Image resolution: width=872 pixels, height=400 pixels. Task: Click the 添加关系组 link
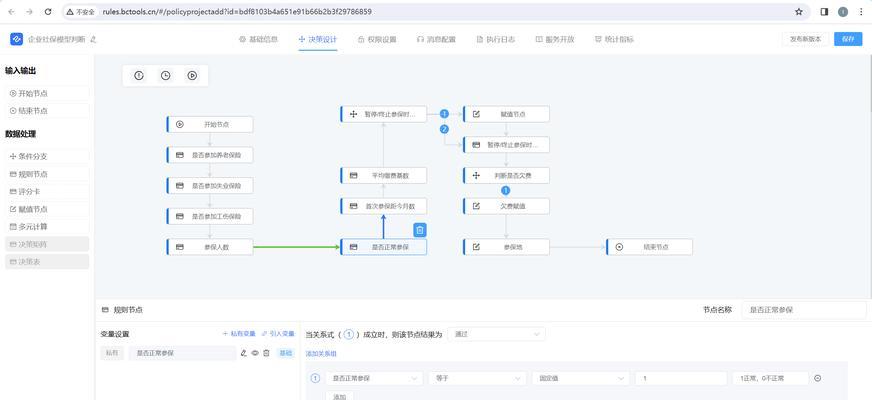(x=321, y=353)
